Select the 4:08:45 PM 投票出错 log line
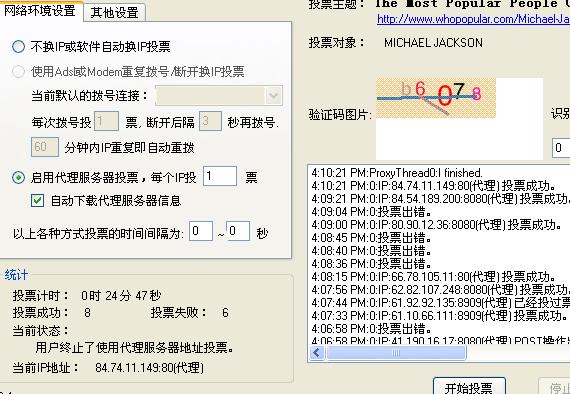This screenshot has height=394, width=570. coord(372,238)
